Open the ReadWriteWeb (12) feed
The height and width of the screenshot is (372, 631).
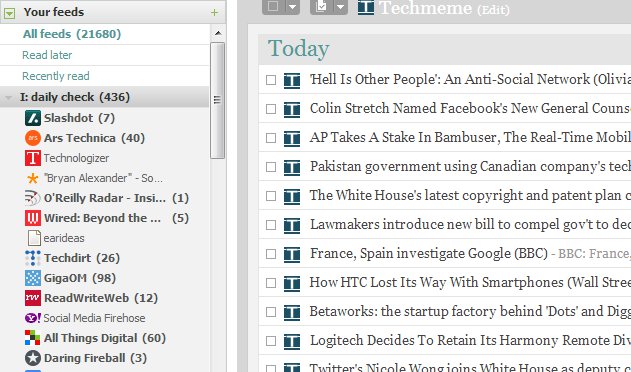point(101,298)
